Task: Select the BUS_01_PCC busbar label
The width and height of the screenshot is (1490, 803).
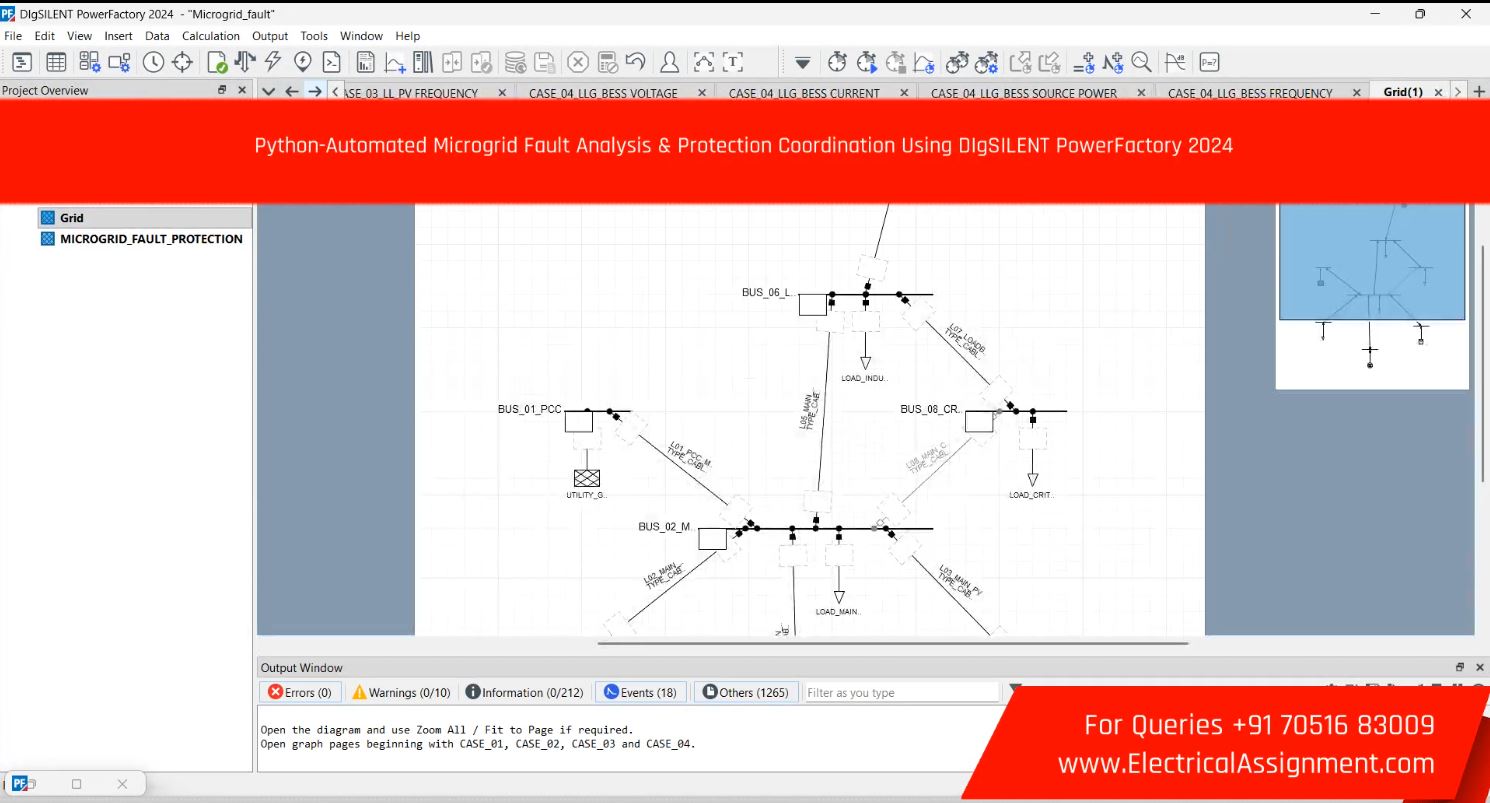Action: pos(530,409)
